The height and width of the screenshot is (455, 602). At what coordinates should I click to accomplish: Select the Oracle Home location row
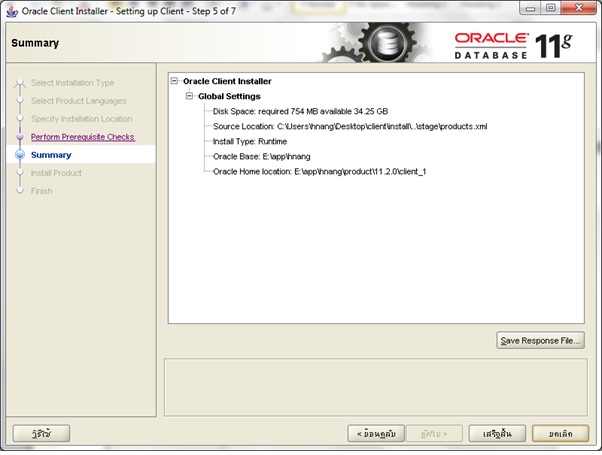coord(319,171)
